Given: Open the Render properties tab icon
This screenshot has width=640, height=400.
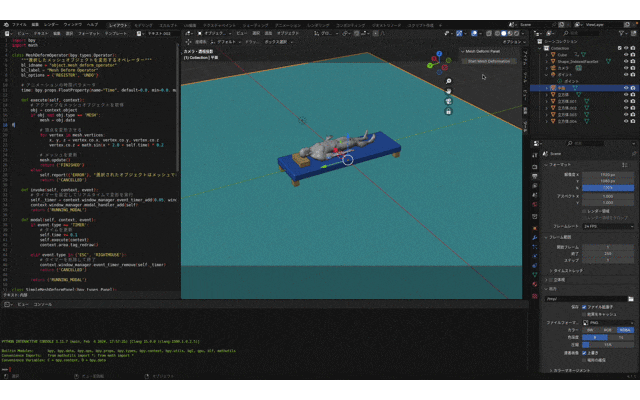Looking at the screenshot, I should (x=535, y=167).
